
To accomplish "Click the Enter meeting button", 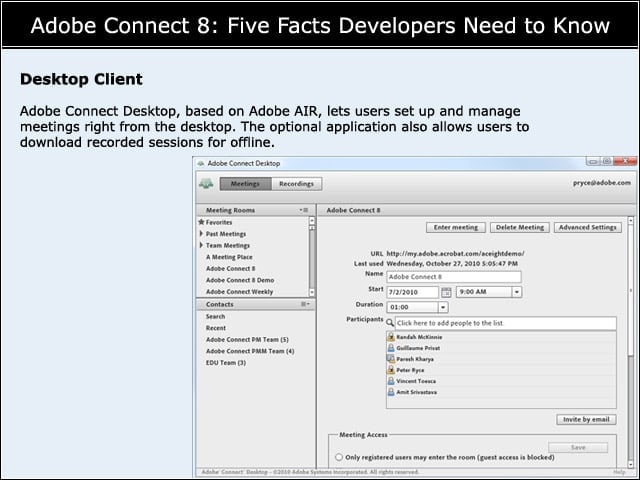I will click(456, 227).
